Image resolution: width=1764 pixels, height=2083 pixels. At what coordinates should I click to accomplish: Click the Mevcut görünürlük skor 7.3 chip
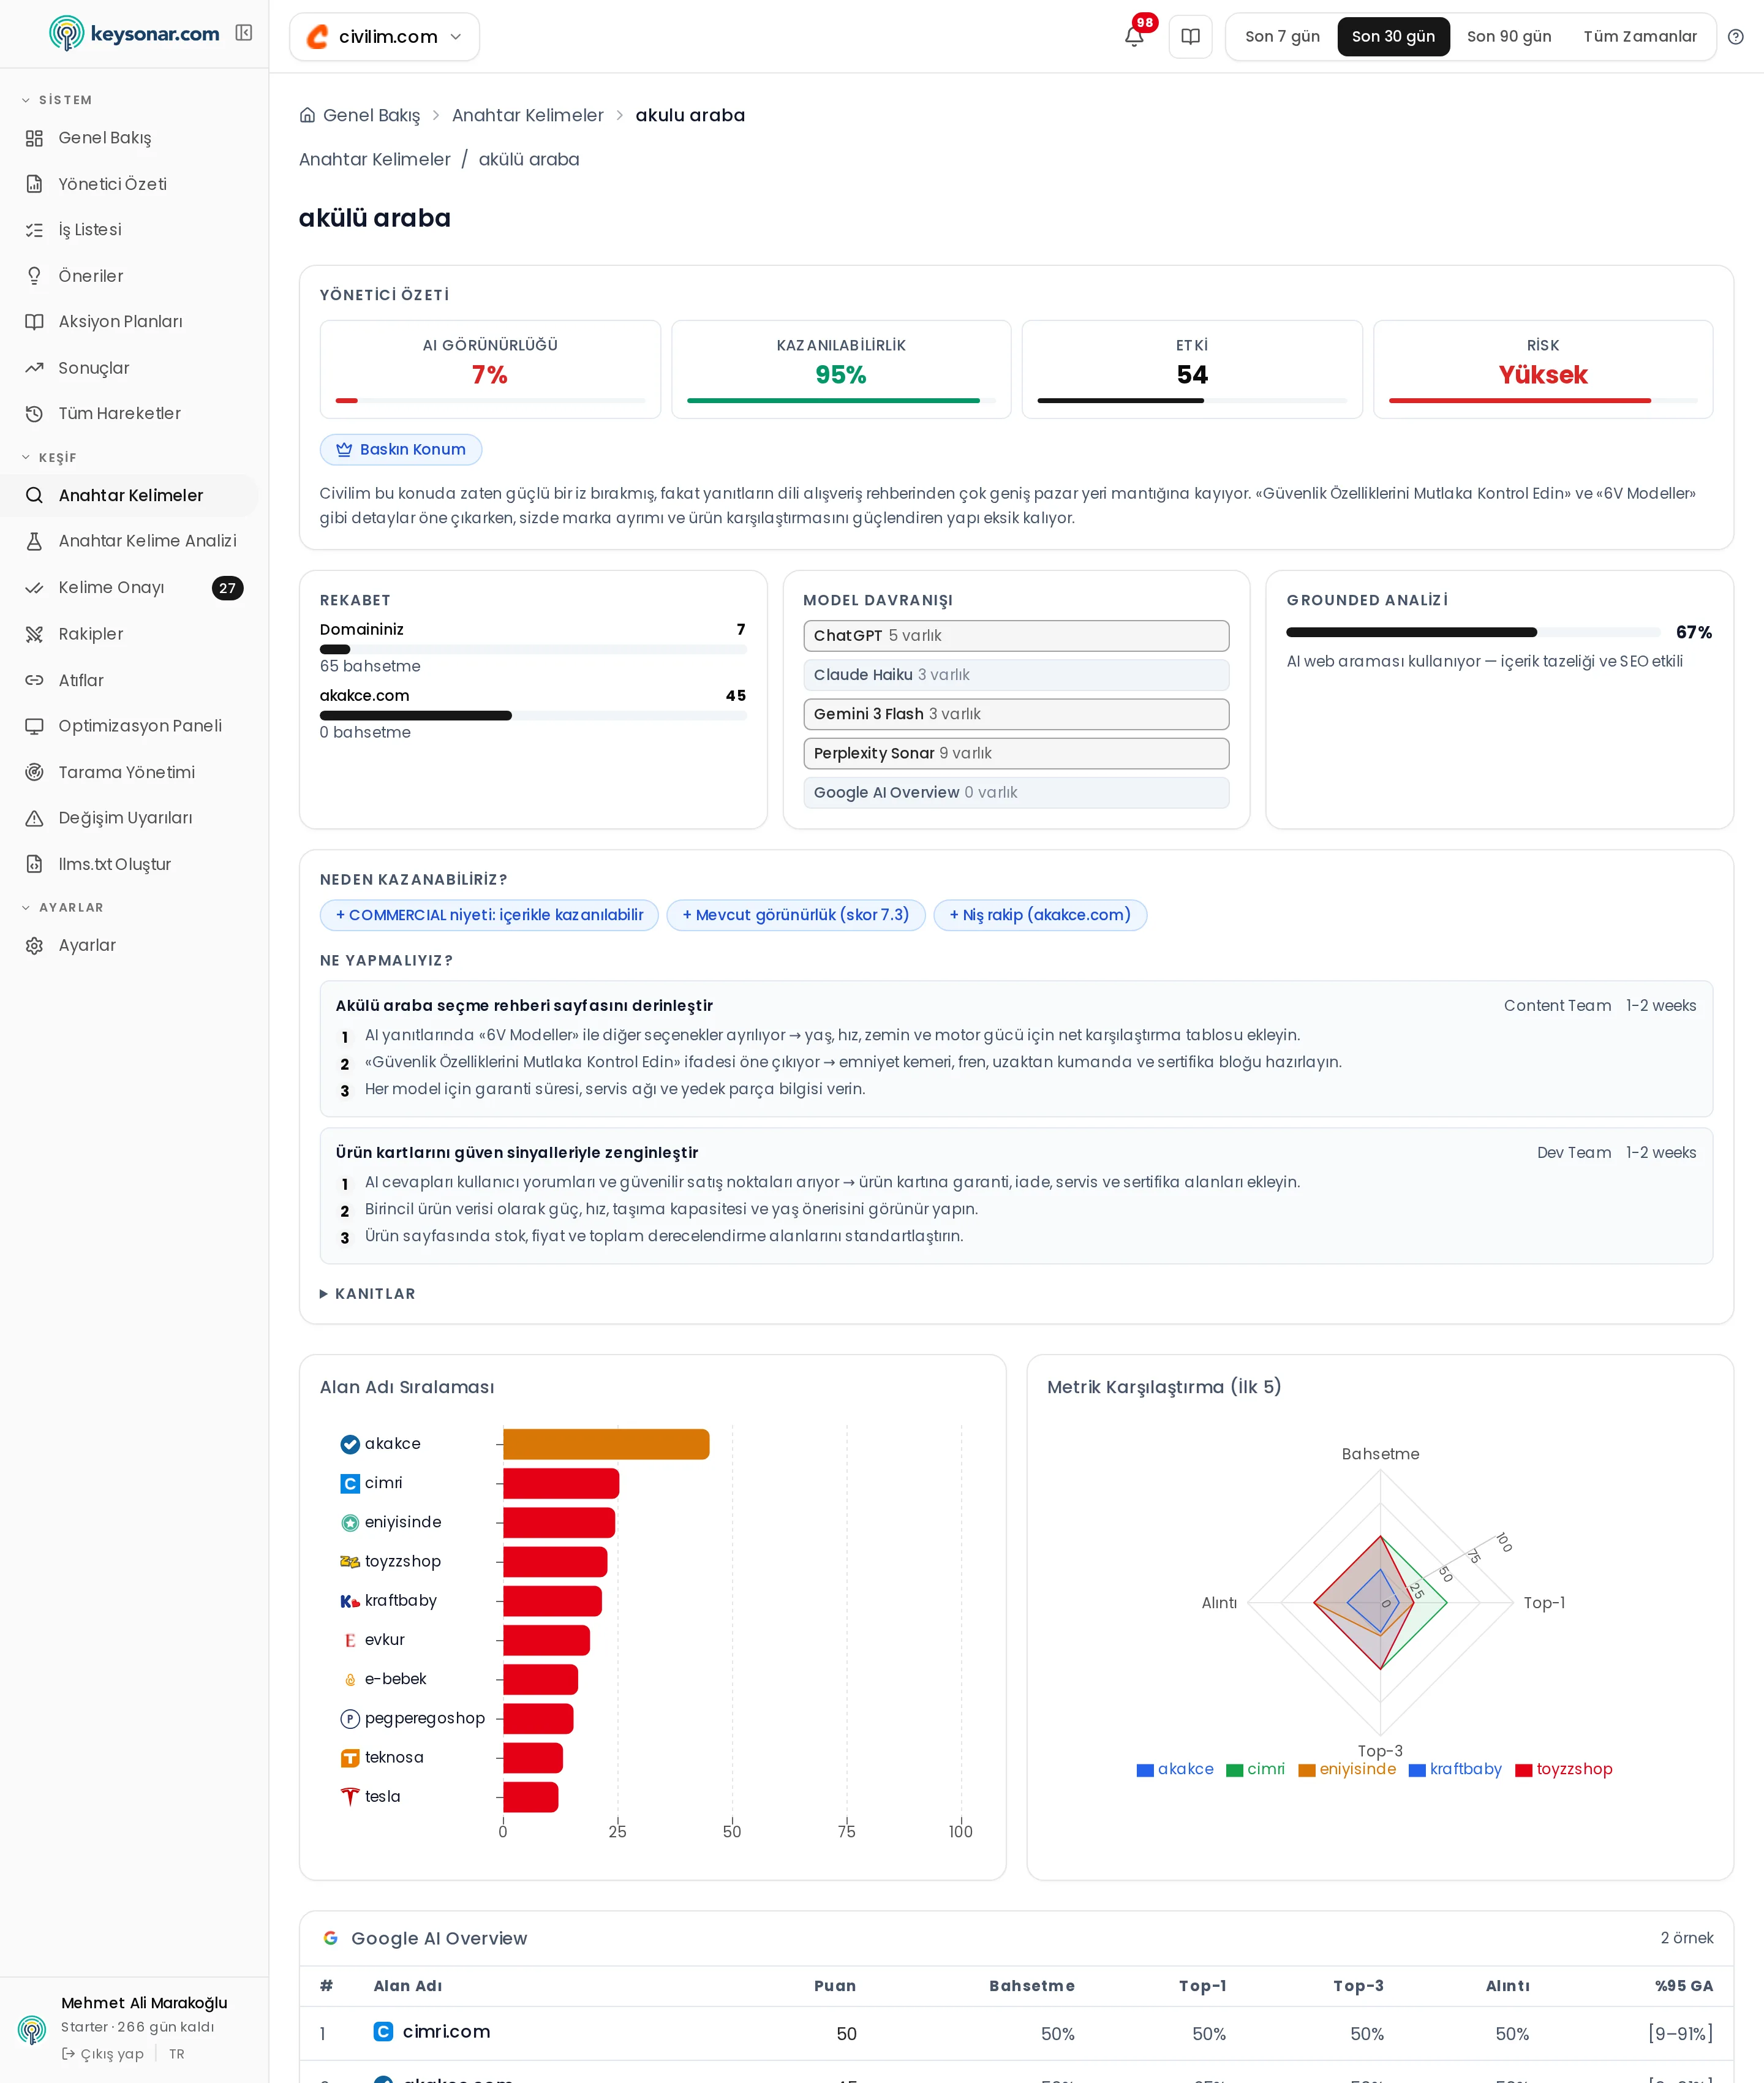(796, 915)
